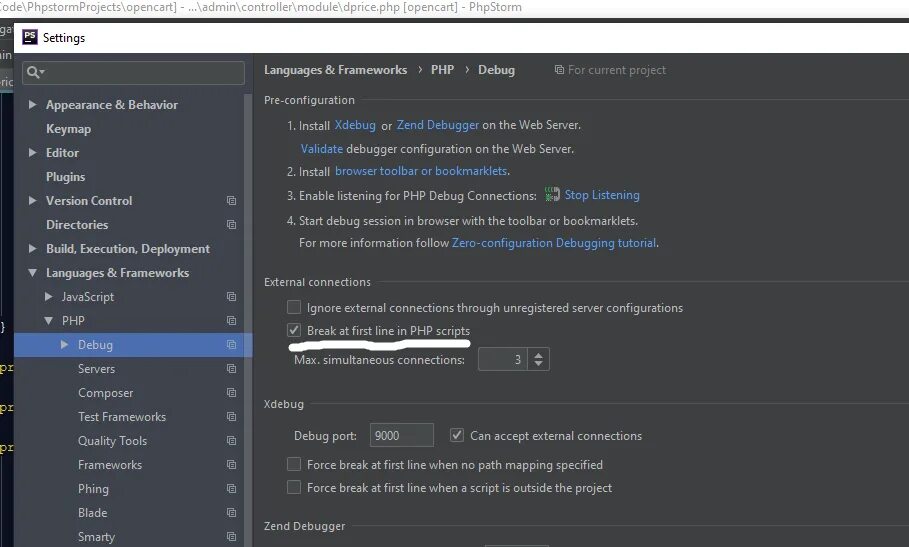Click project-level icon next to Blade
Viewport: 909px width, 547px height.
(231, 513)
